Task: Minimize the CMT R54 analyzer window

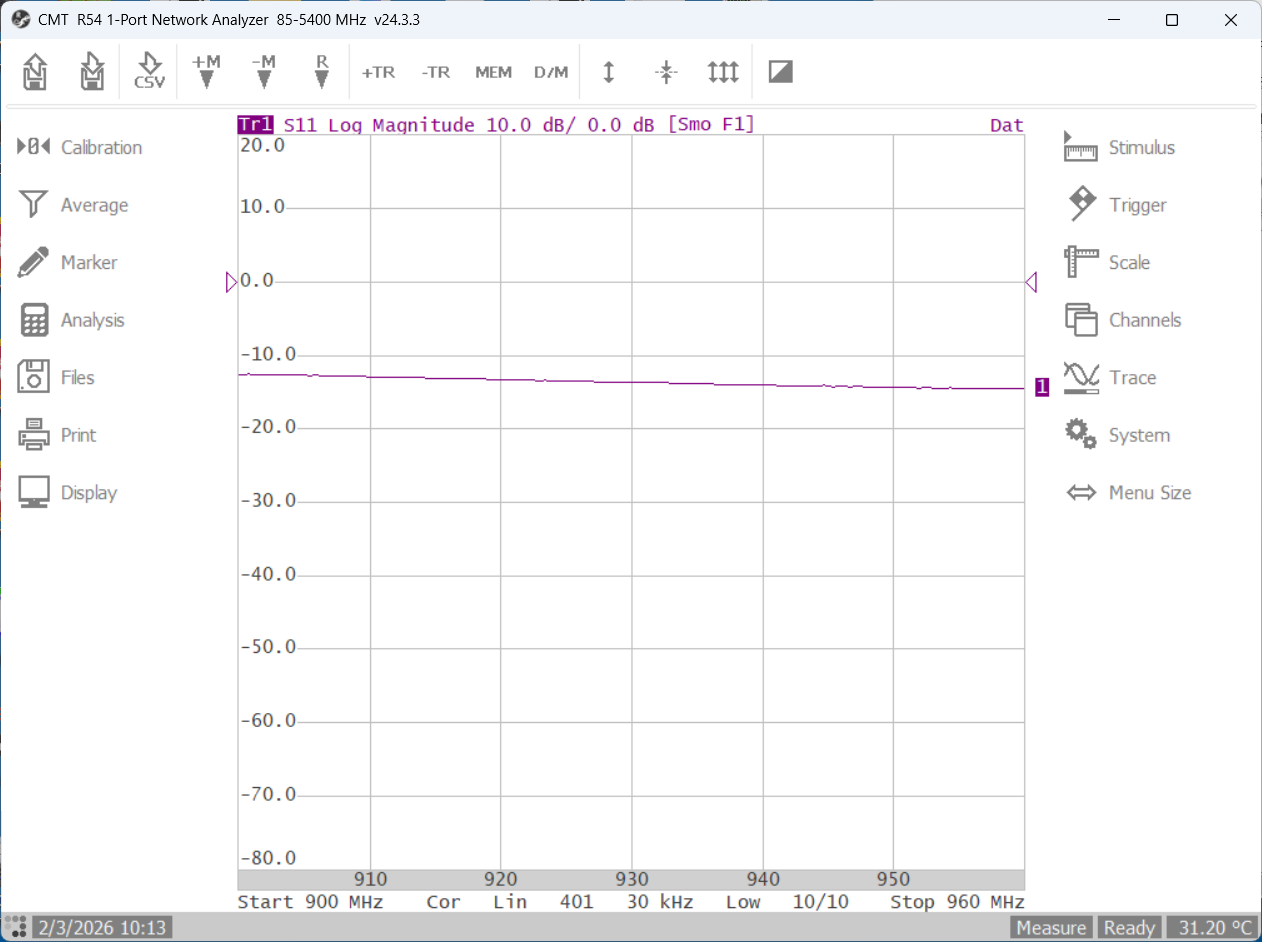Action: click(1113, 20)
